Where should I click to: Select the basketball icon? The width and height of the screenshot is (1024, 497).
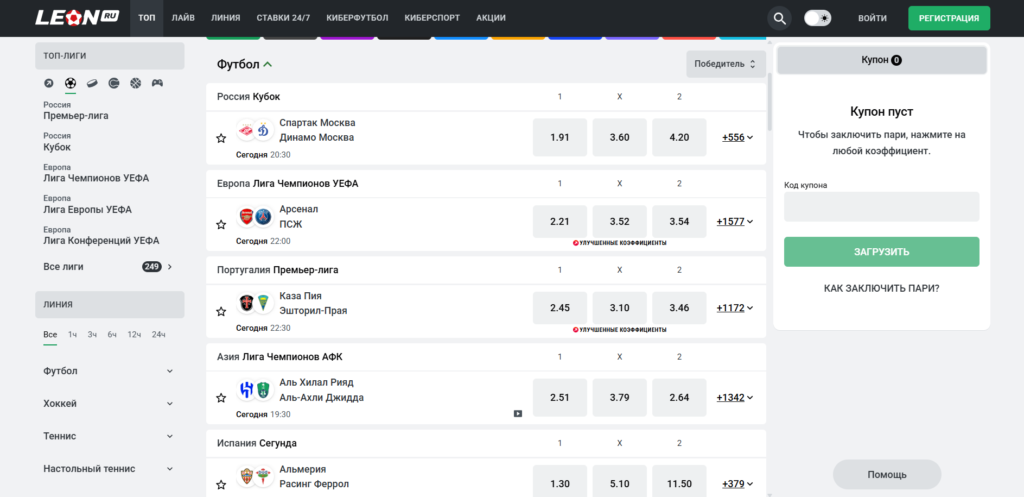point(135,84)
